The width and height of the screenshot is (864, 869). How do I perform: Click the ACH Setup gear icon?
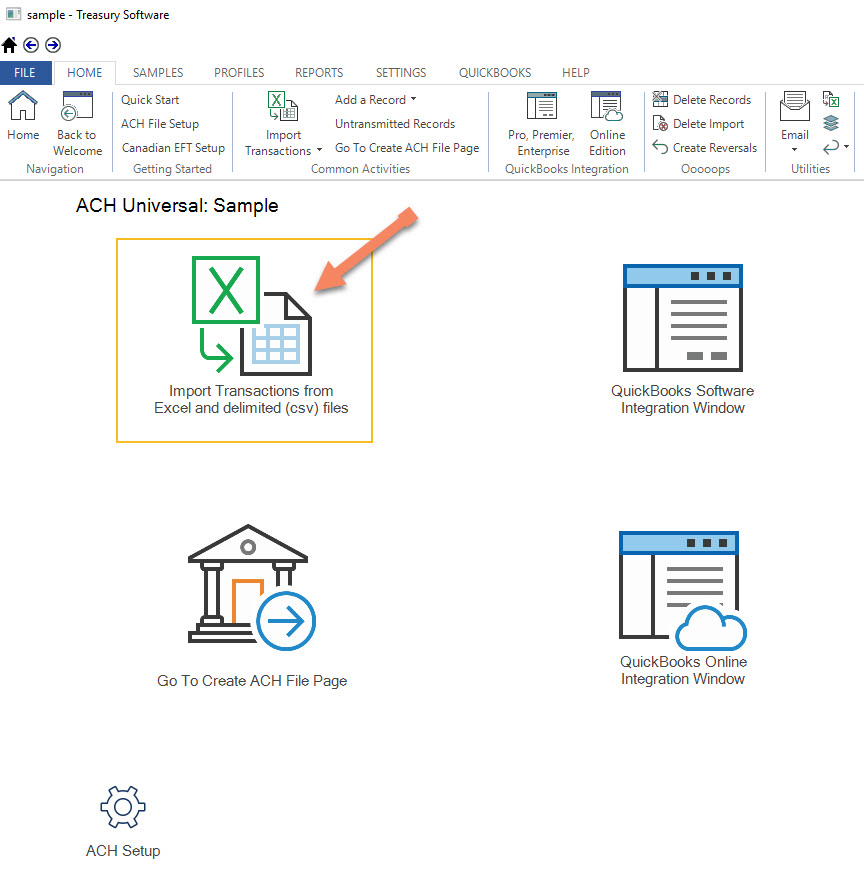(123, 807)
